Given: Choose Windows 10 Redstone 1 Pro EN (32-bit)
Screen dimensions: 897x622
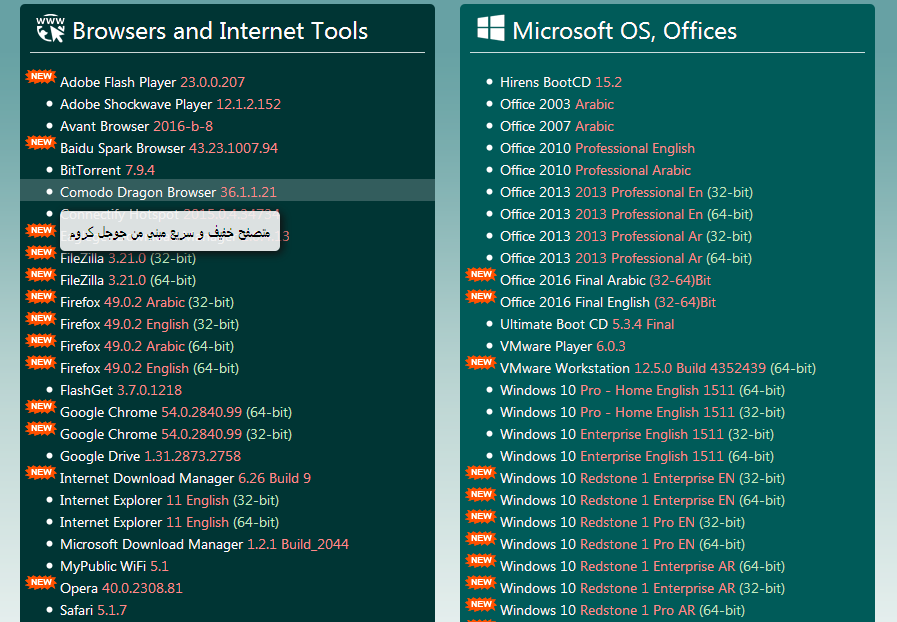Looking at the screenshot, I should click(622, 522).
